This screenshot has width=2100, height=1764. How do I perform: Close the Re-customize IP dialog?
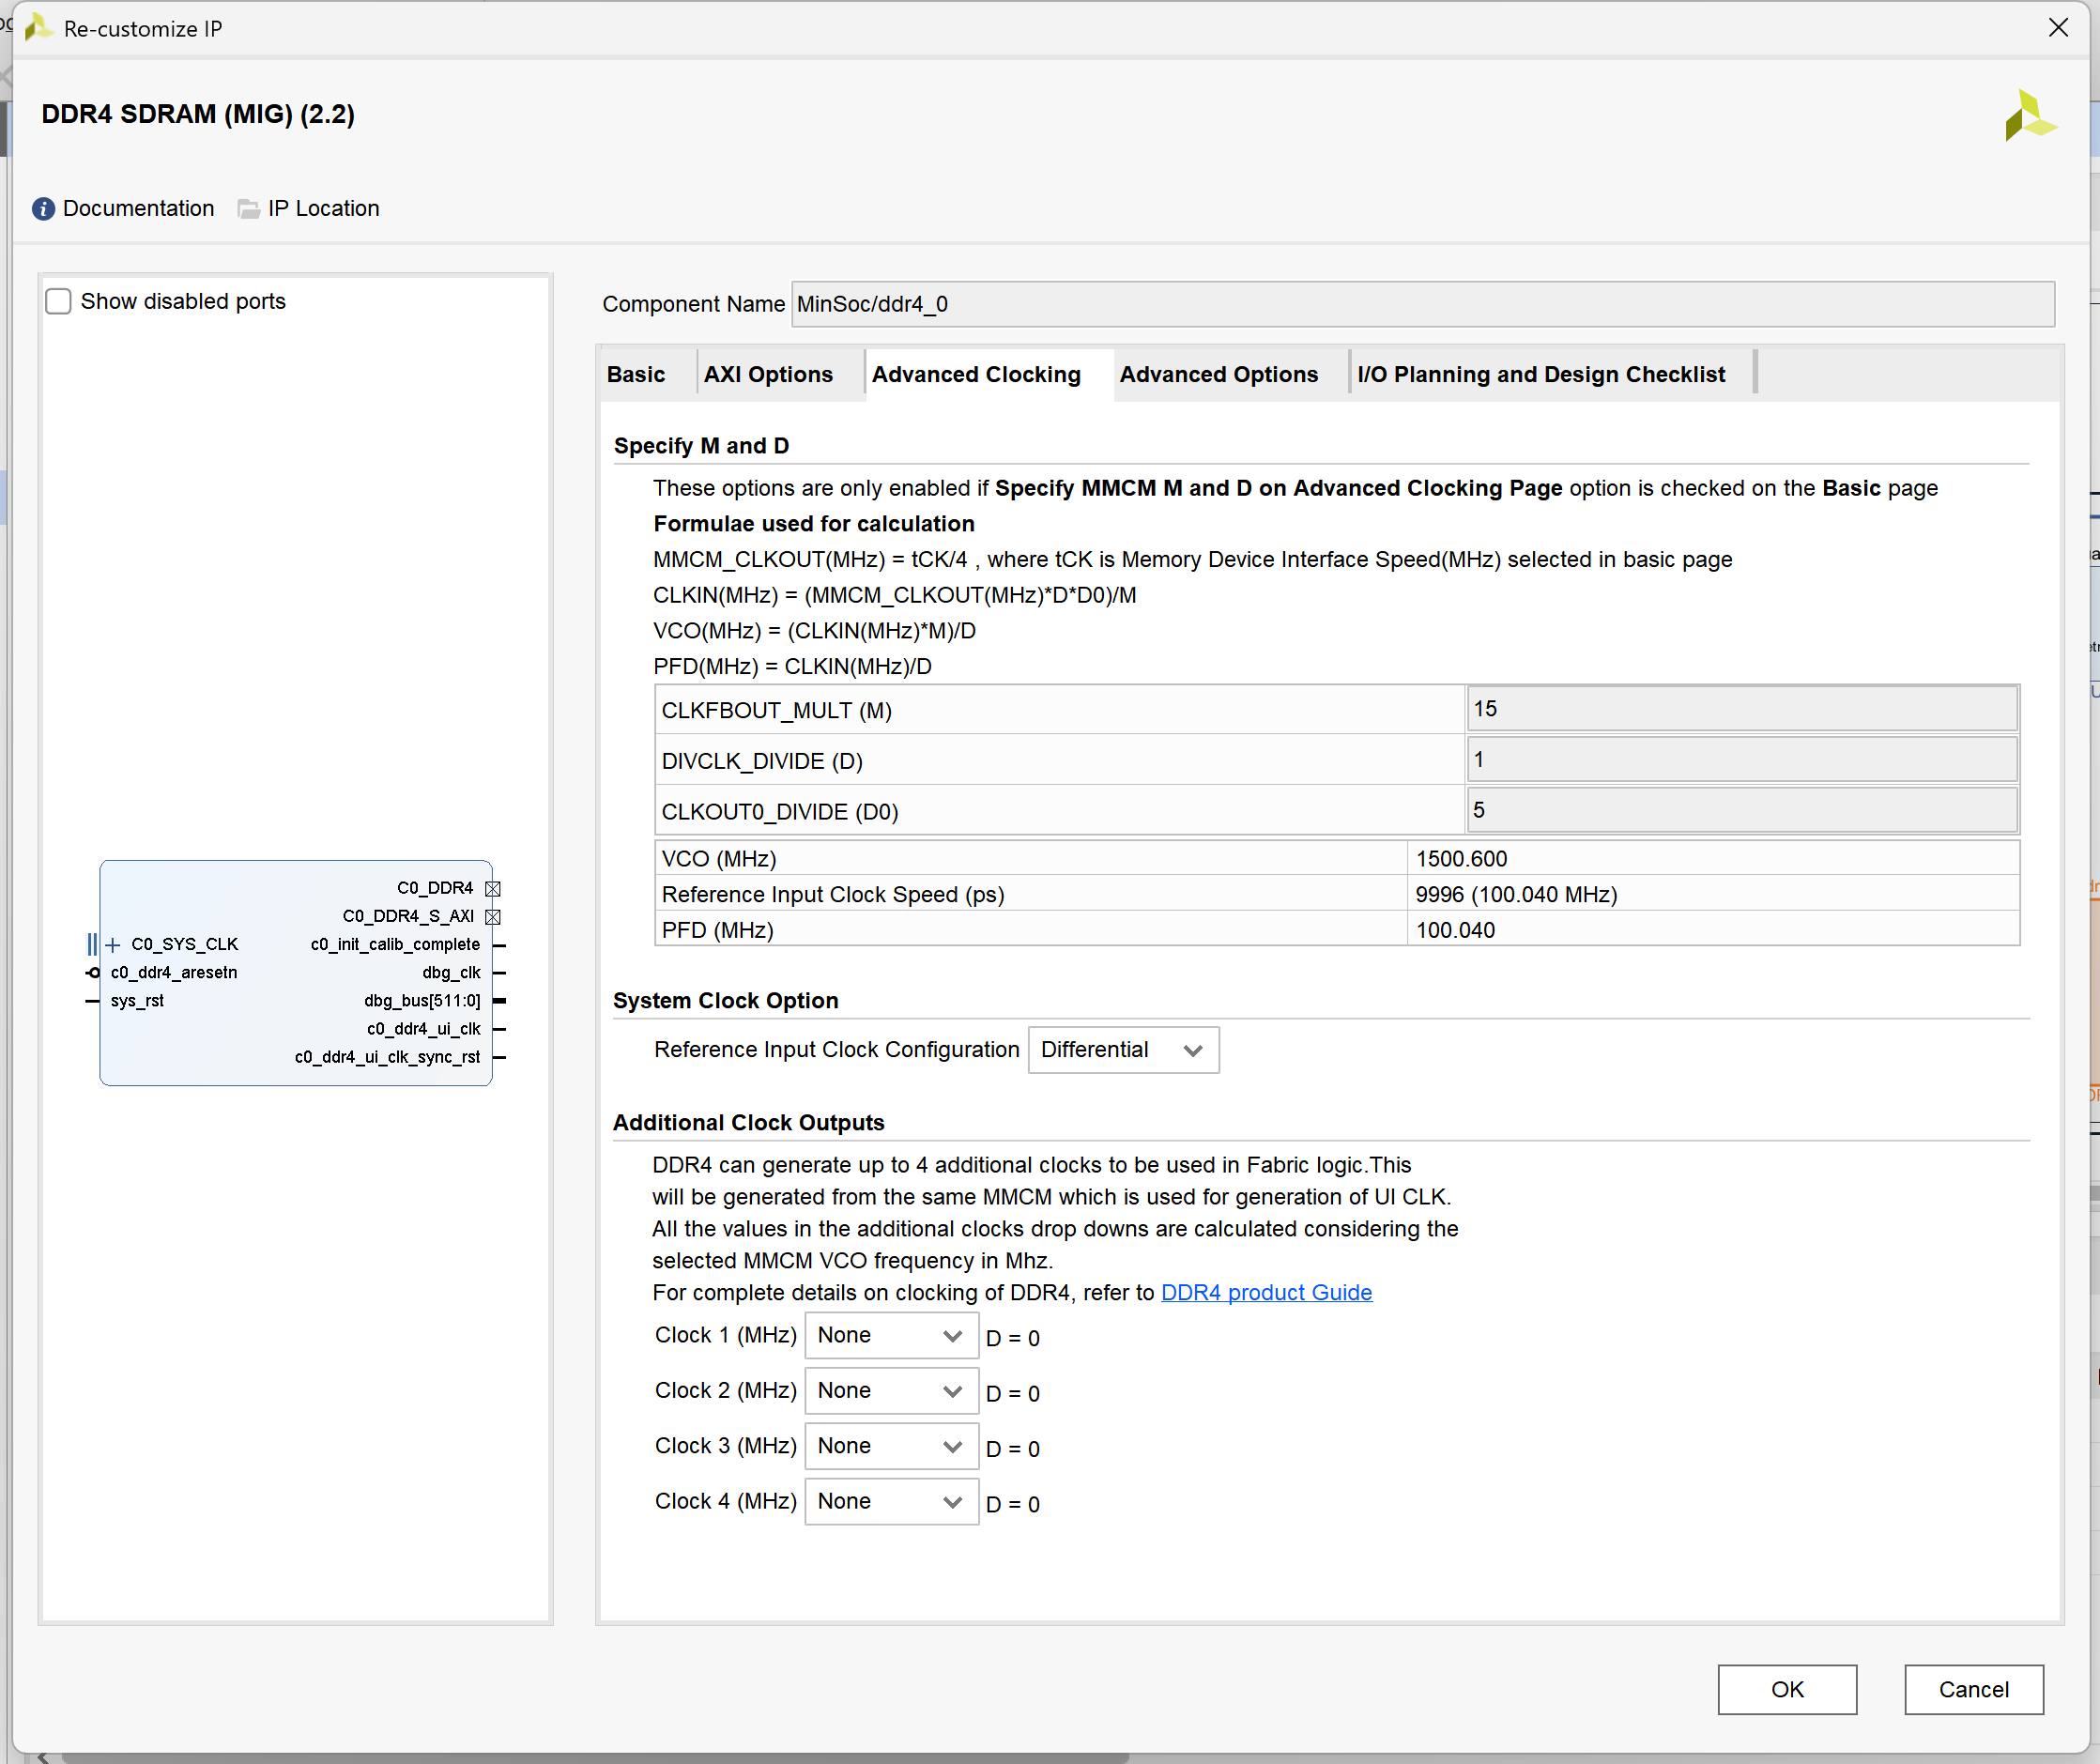tap(2058, 28)
